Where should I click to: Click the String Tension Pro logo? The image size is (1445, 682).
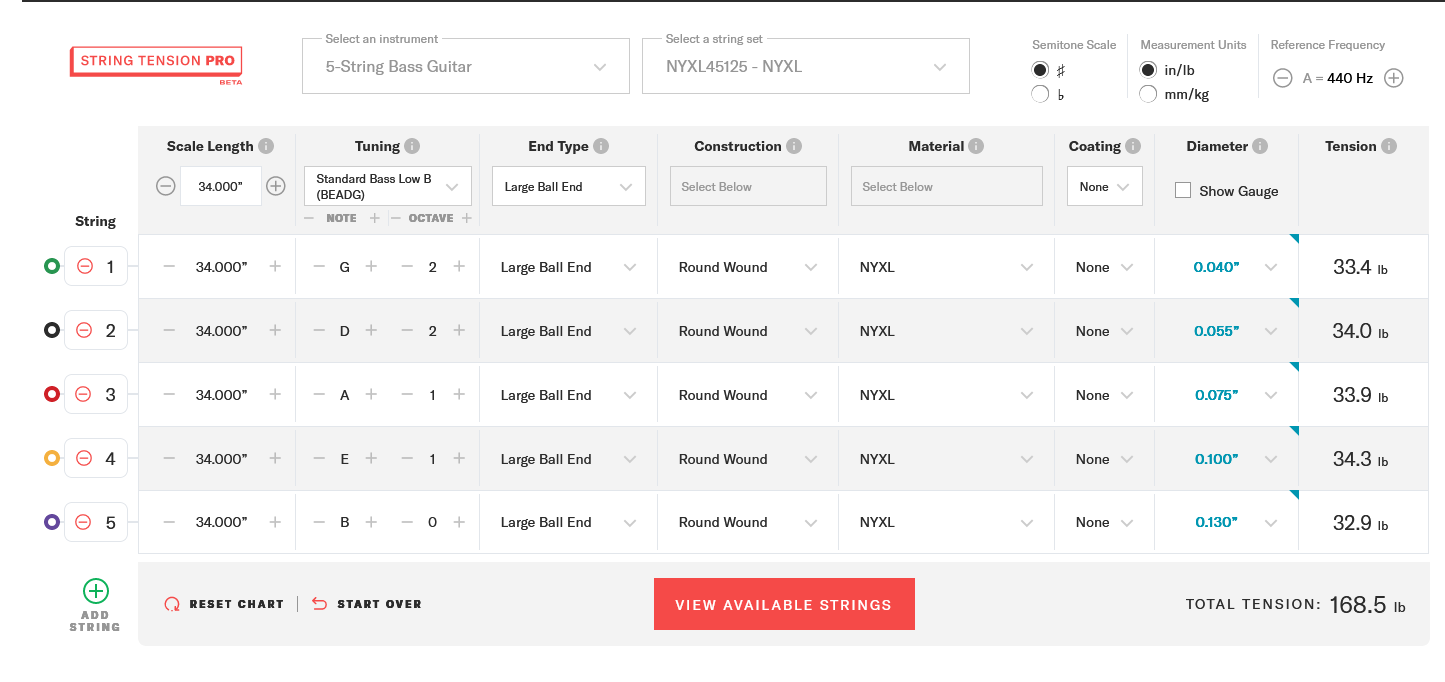pyautogui.click(x=156, y=63)
